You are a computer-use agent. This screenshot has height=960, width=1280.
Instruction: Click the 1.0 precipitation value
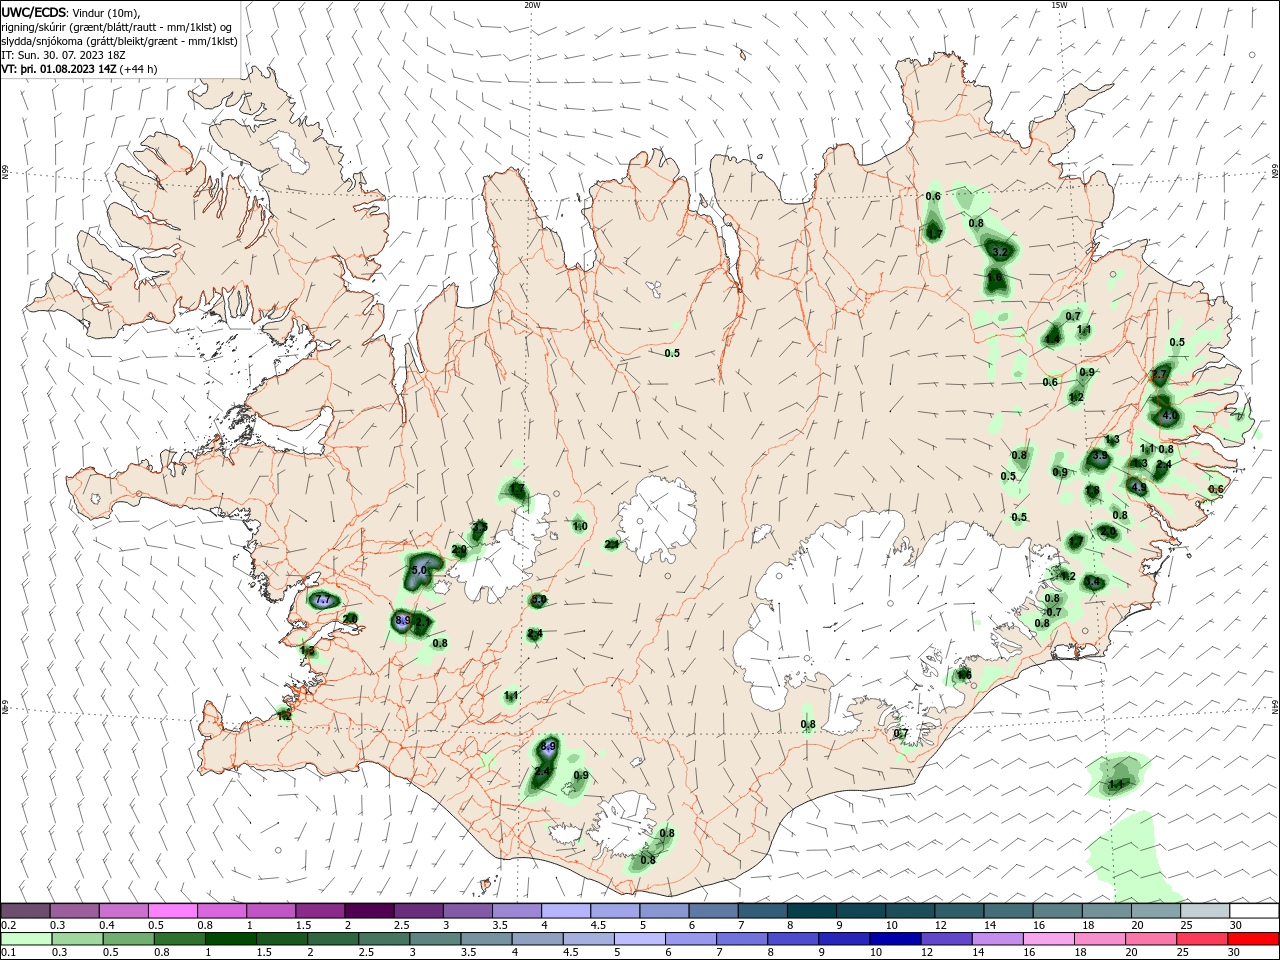(580, 526)
